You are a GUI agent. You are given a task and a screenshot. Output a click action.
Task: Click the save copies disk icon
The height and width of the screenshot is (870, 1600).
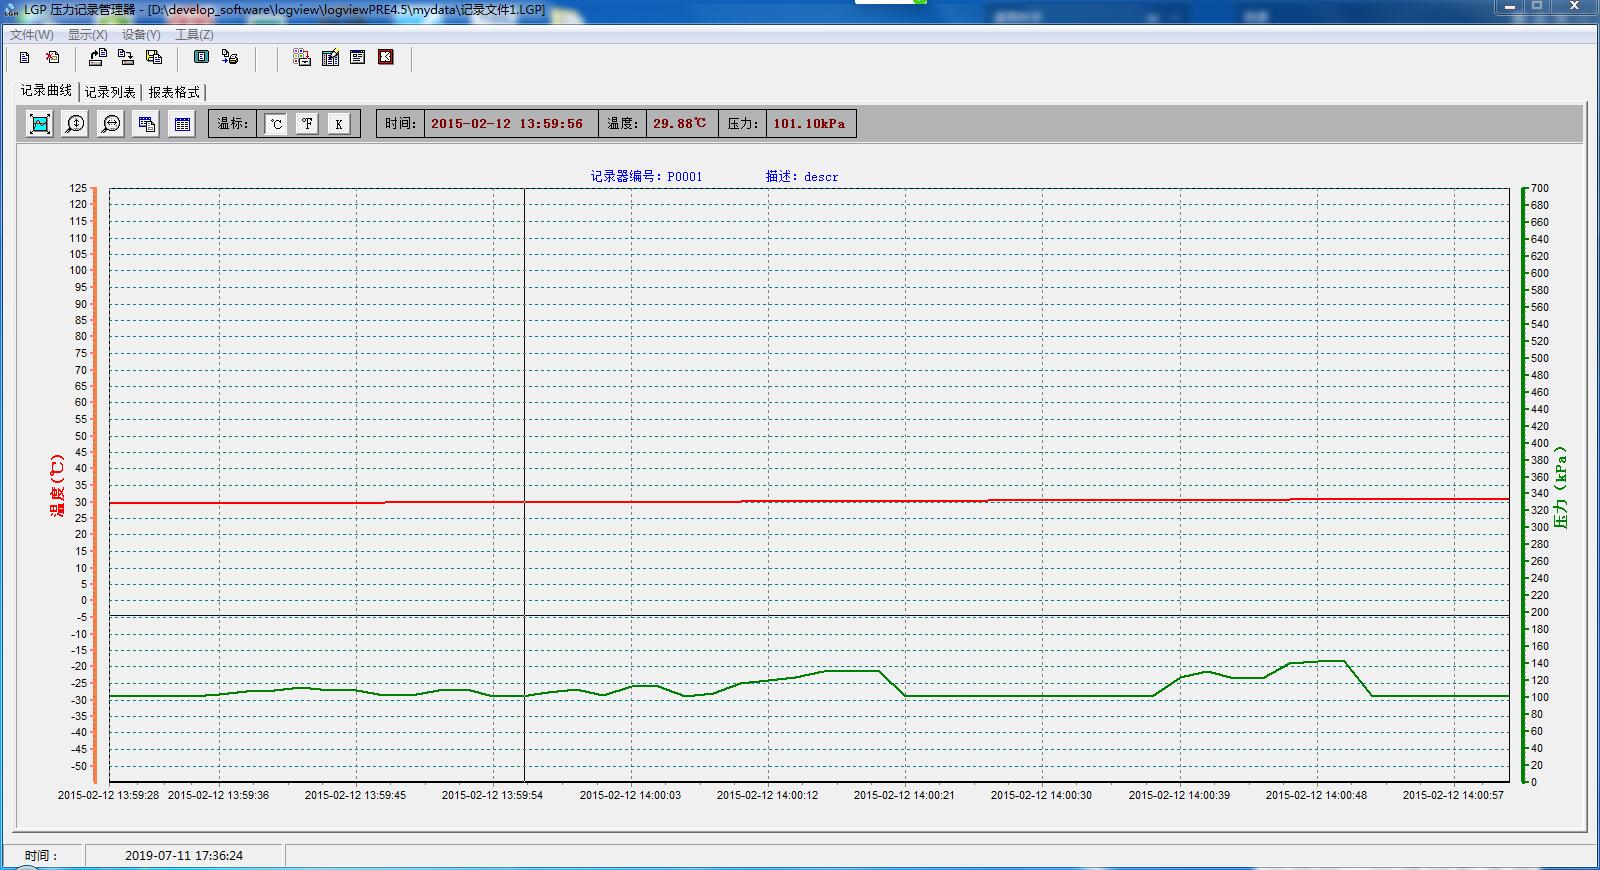pos(154,58)
